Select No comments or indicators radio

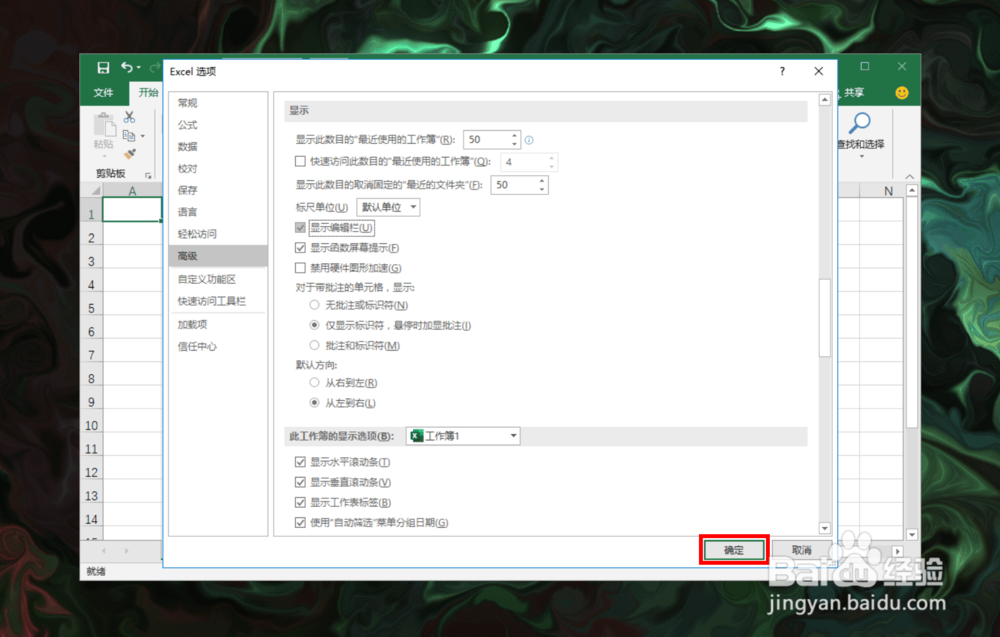tap(314, 305)
